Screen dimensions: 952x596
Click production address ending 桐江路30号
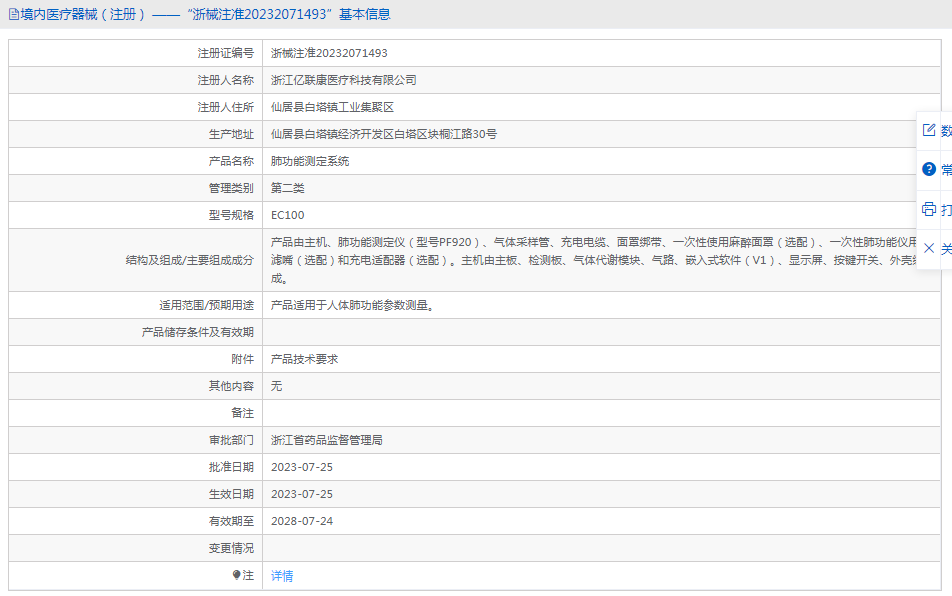[384, 134]
